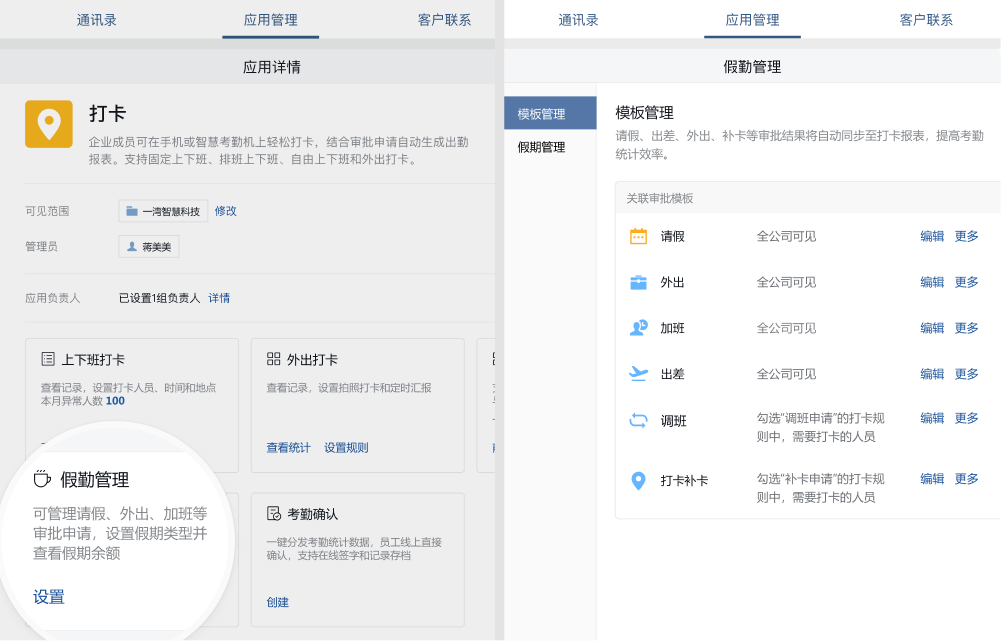The width and height of the screenshot is (1002, 641).
Task: Click 编辑 in the 打卡补卡 row
Action: [932, 479]
